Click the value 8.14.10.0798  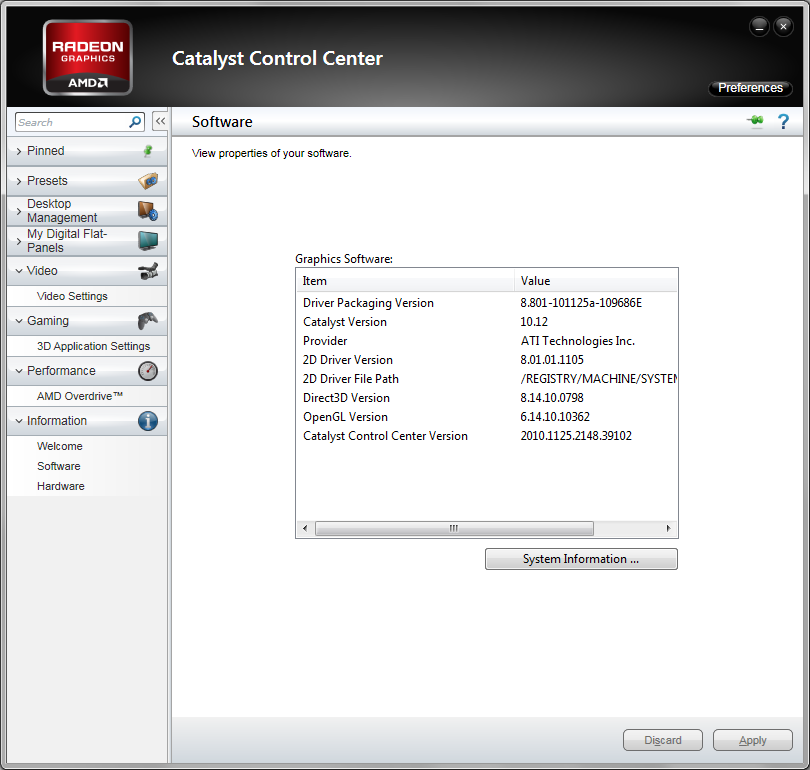(x=552, y=398)
